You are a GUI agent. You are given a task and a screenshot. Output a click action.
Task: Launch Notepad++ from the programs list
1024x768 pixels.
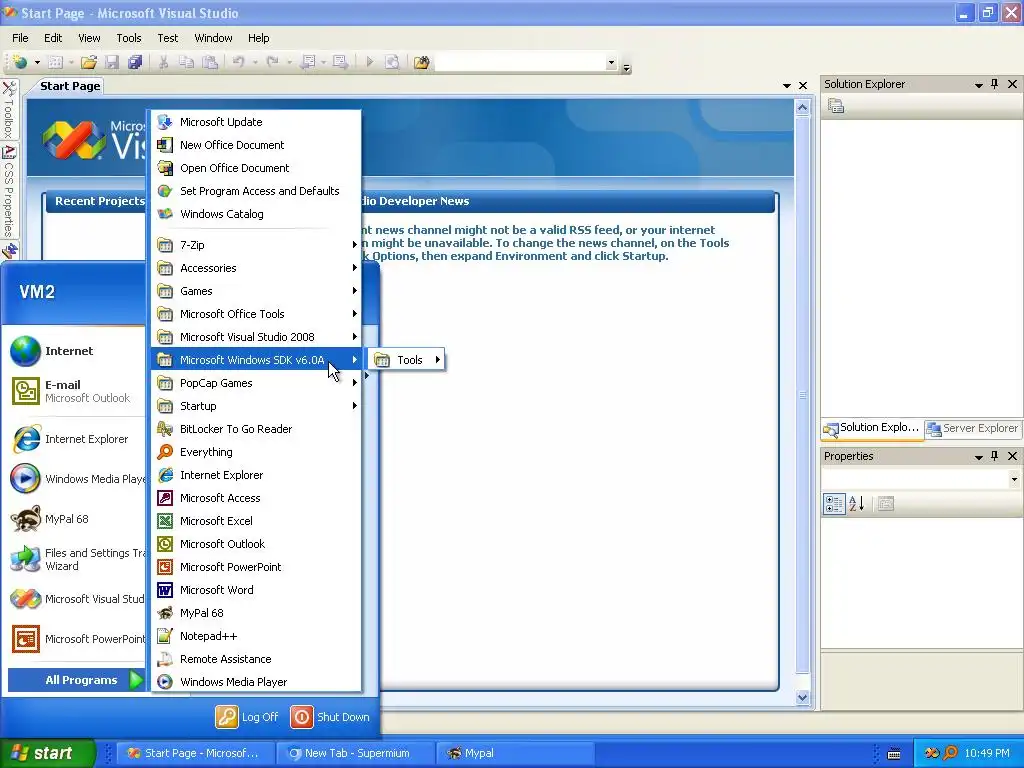tap(256, 636)
